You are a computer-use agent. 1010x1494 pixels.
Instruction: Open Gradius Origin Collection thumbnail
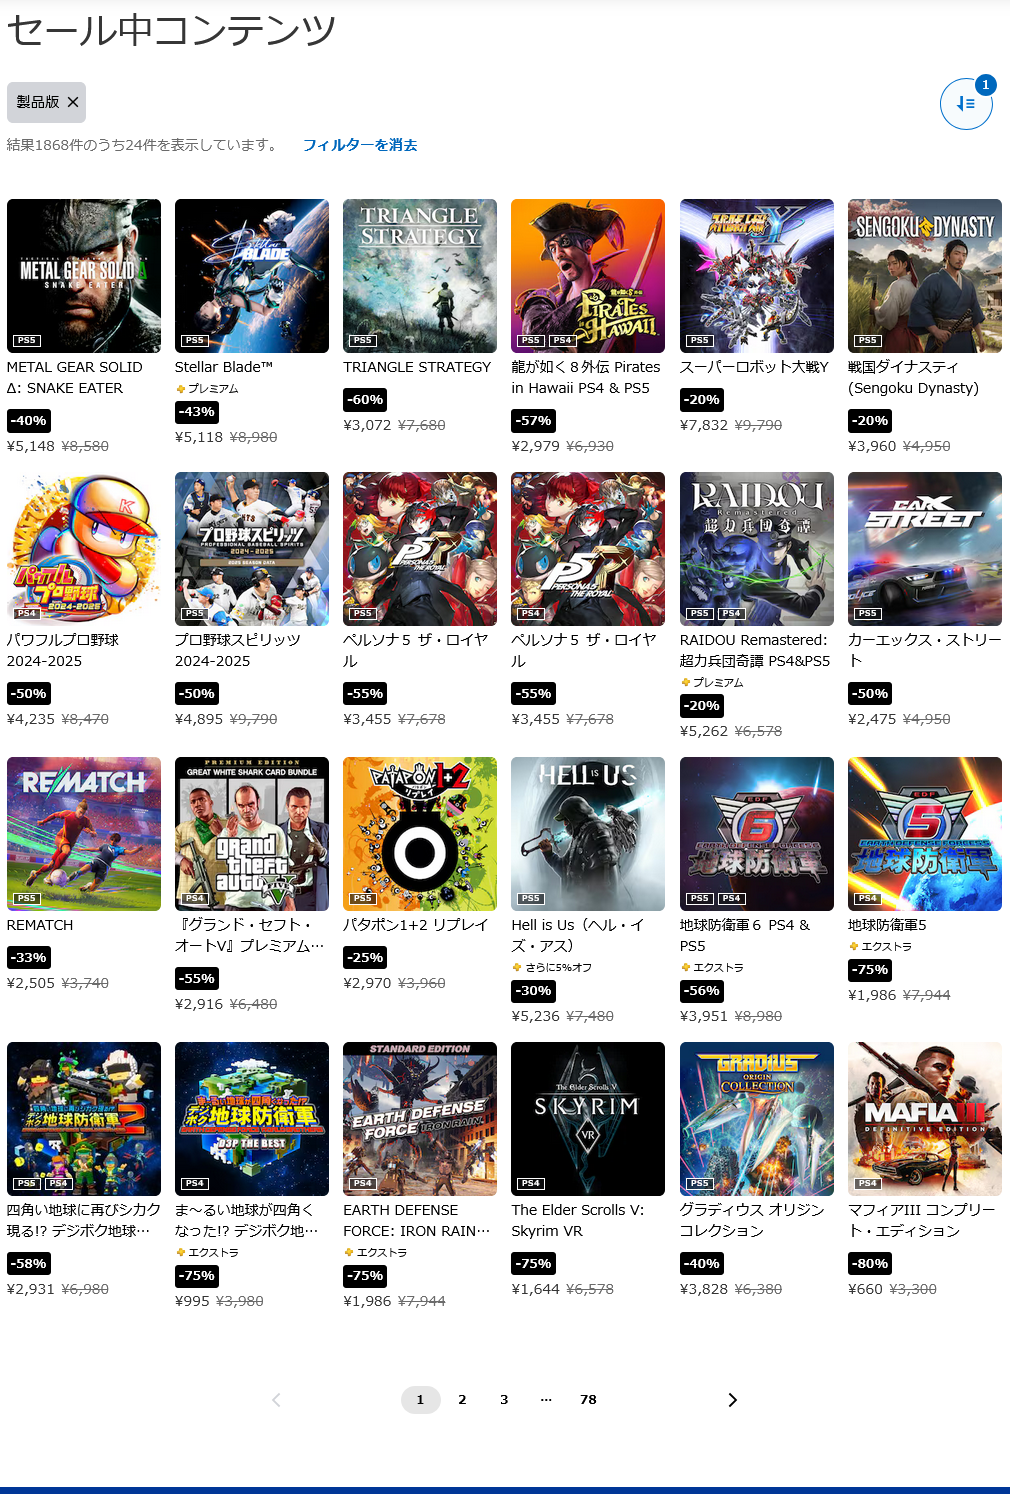coord(757,1119)
